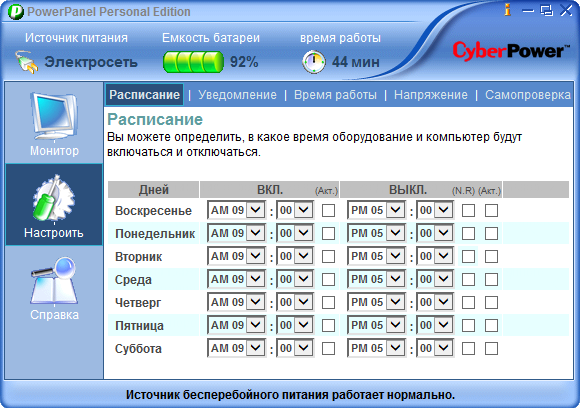Tick ВКЛ. active checkbox for Среда
Viewport: 580px width, 408px height.
(328, 279)
